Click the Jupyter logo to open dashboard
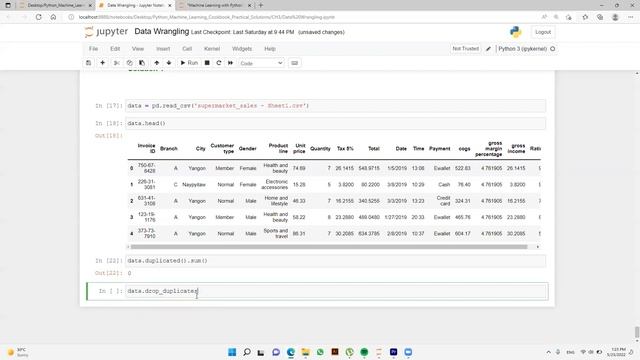 click(106, 32)
